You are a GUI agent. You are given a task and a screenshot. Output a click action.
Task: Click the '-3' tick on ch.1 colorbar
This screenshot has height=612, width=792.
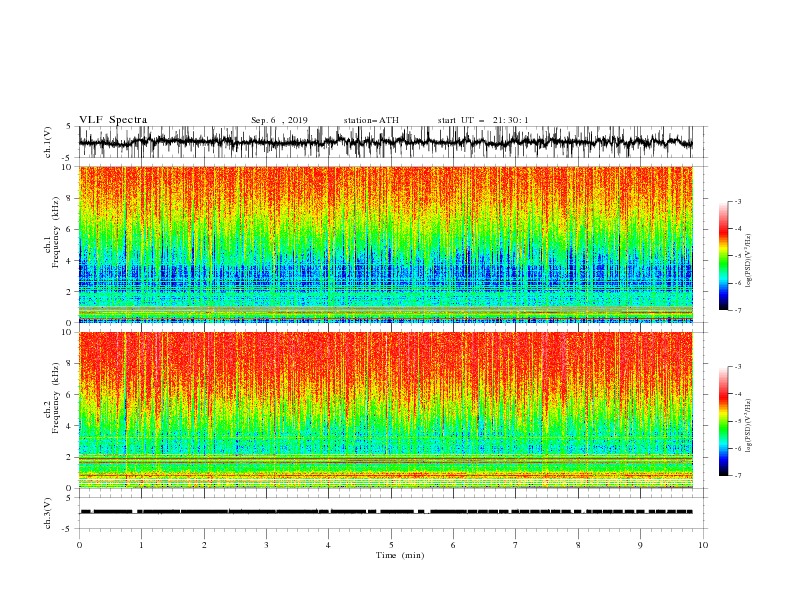tap(737, 201)
